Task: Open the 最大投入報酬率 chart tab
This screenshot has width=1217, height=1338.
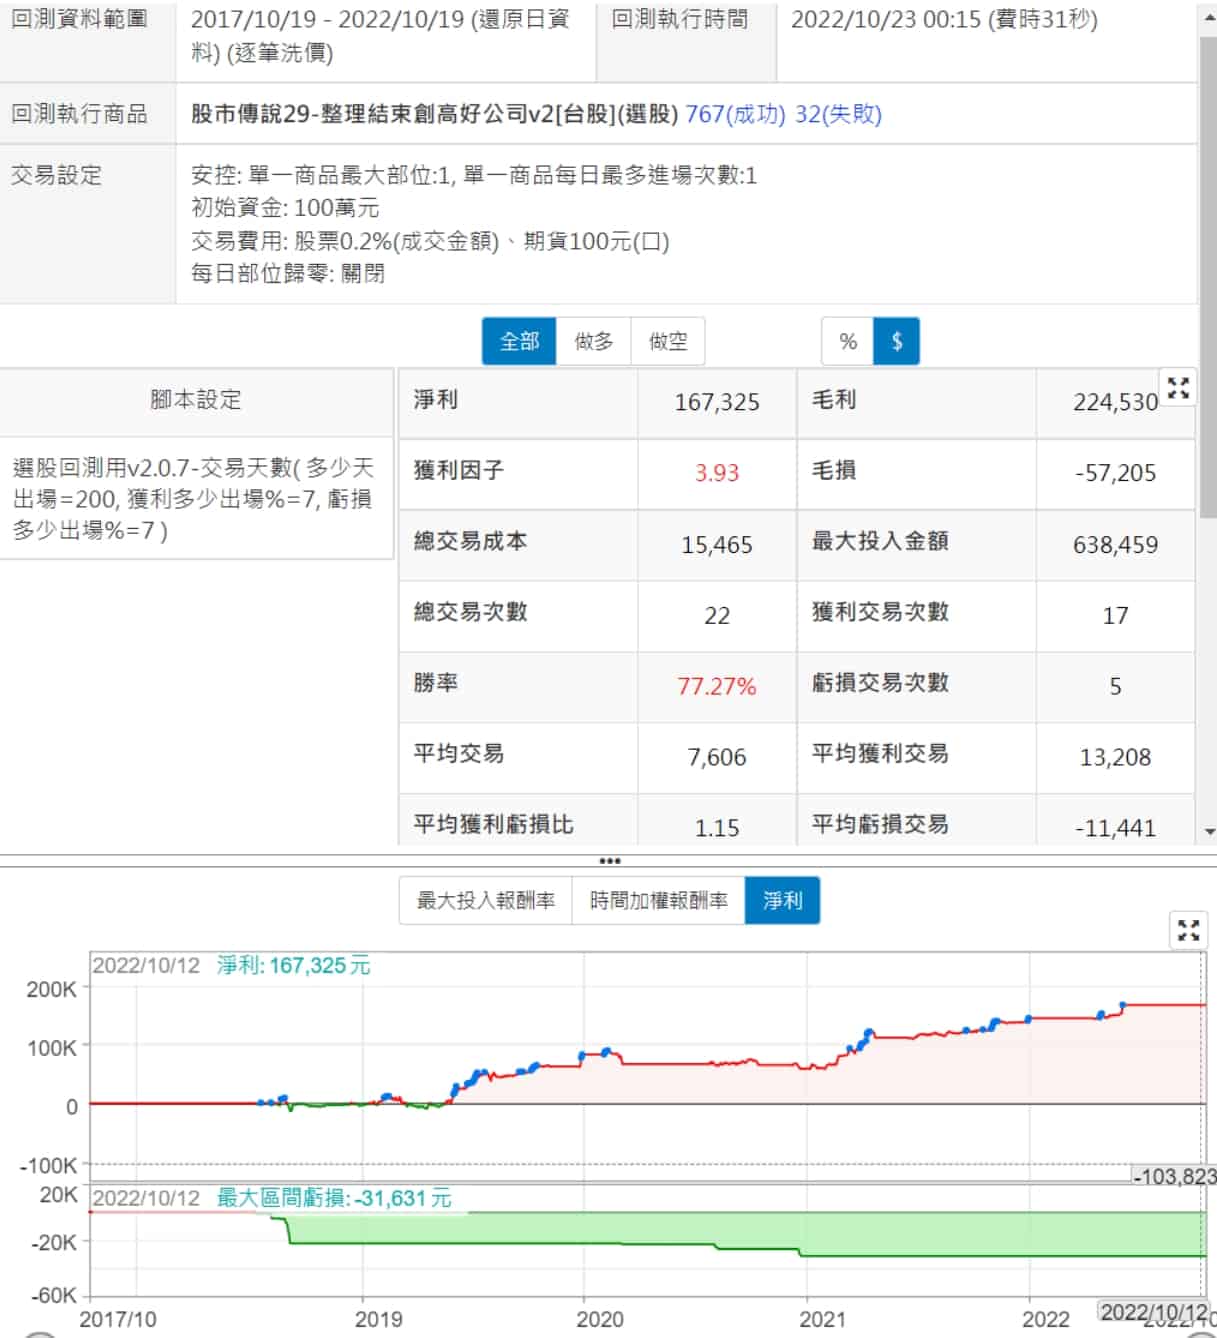Action: (x=486, y=901)
